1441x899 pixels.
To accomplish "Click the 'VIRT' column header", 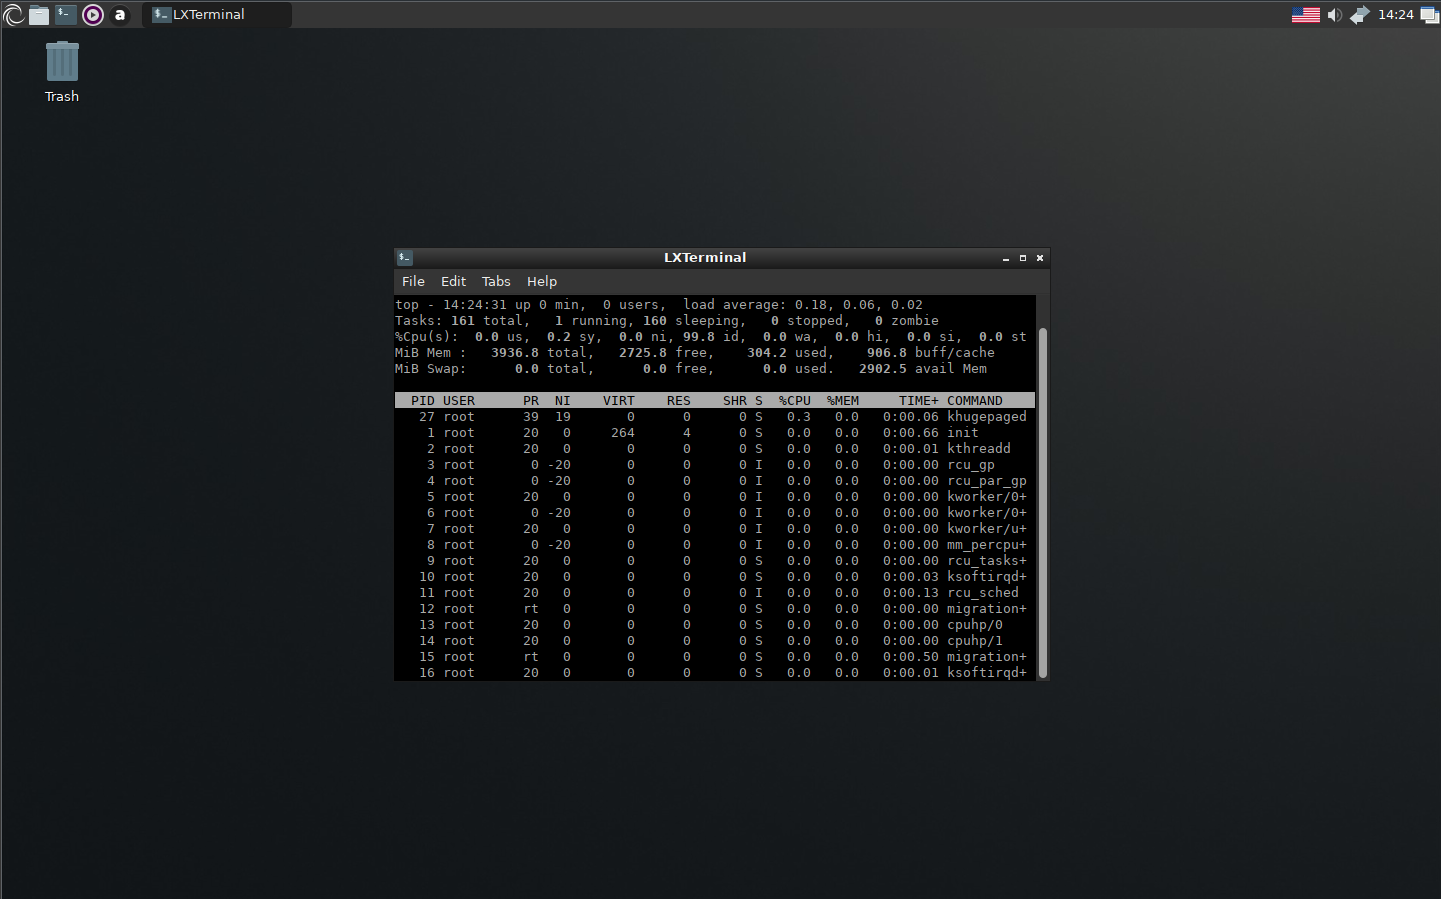I will (x=619, y=401).
